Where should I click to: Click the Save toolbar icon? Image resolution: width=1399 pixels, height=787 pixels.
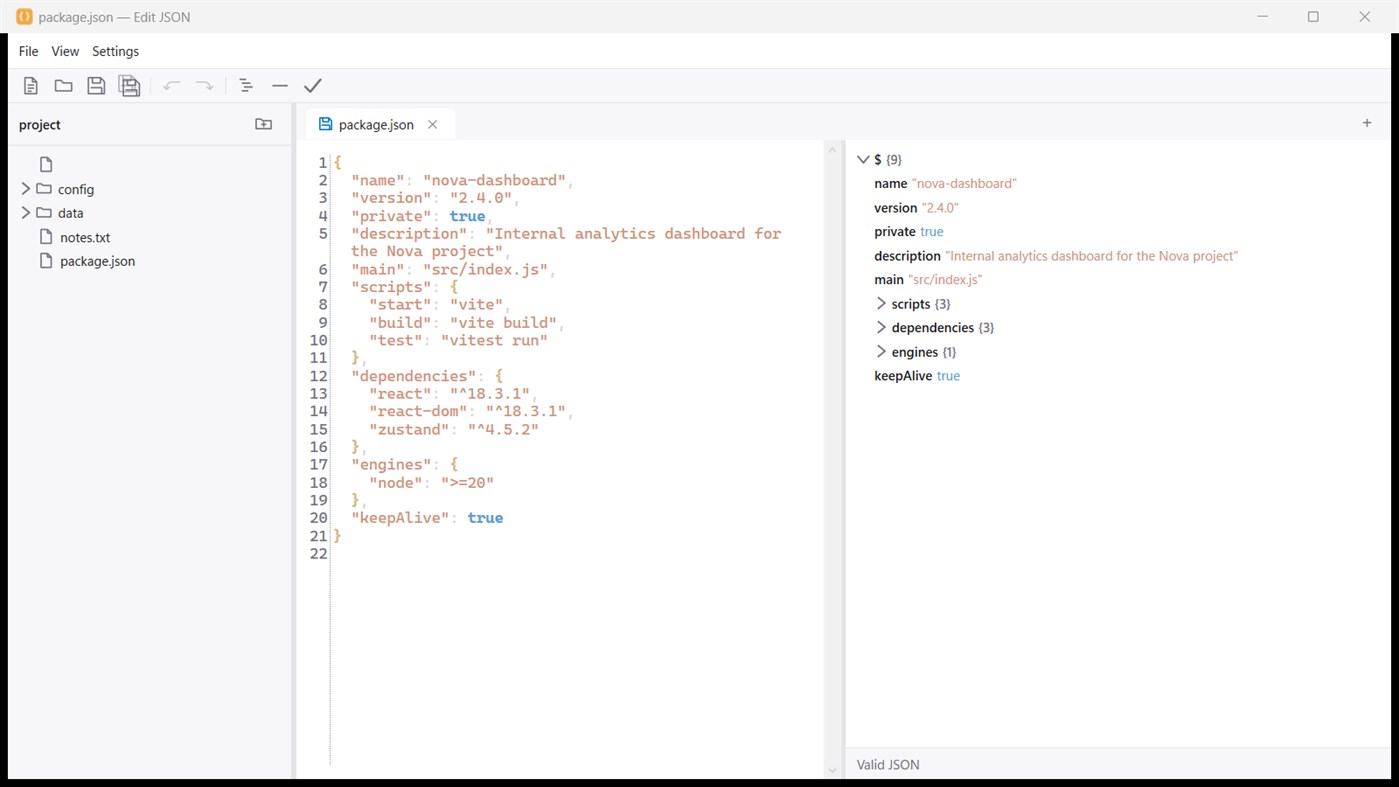pyautogui.click(x=96, y=86)
